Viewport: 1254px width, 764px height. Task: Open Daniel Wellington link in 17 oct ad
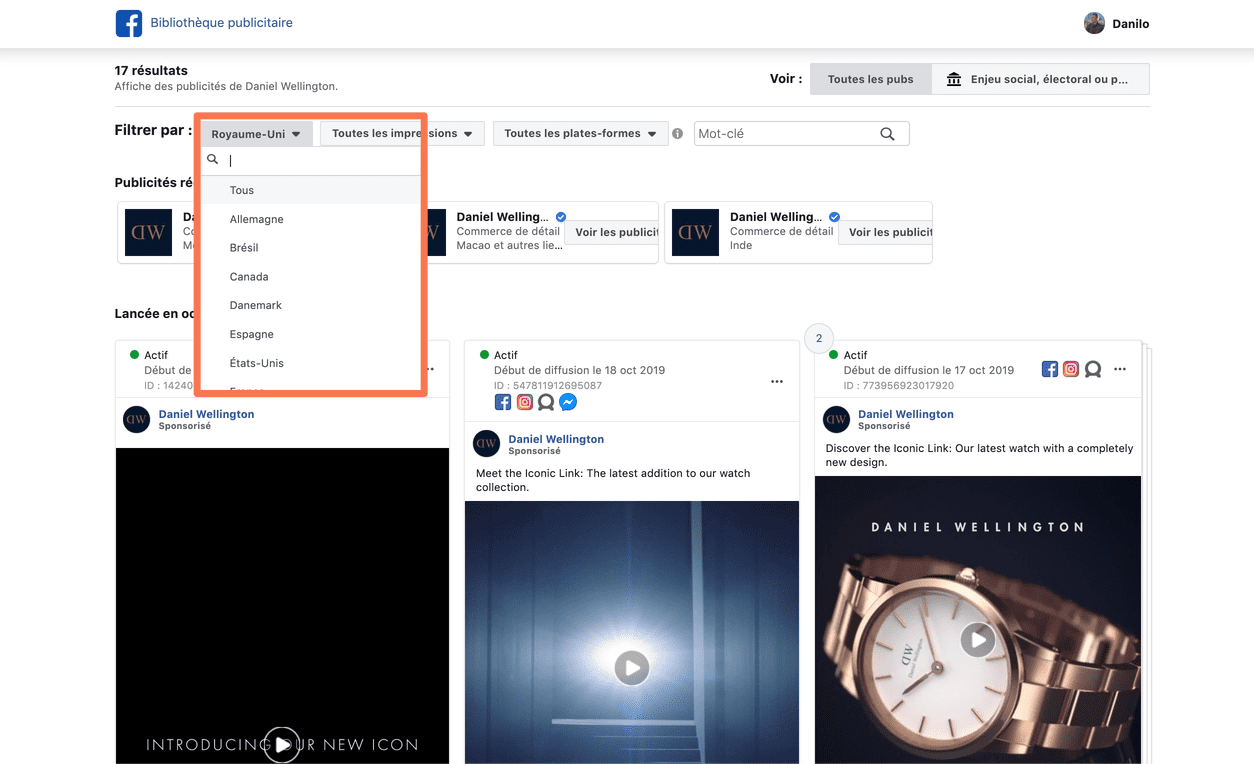coord(906,414)
